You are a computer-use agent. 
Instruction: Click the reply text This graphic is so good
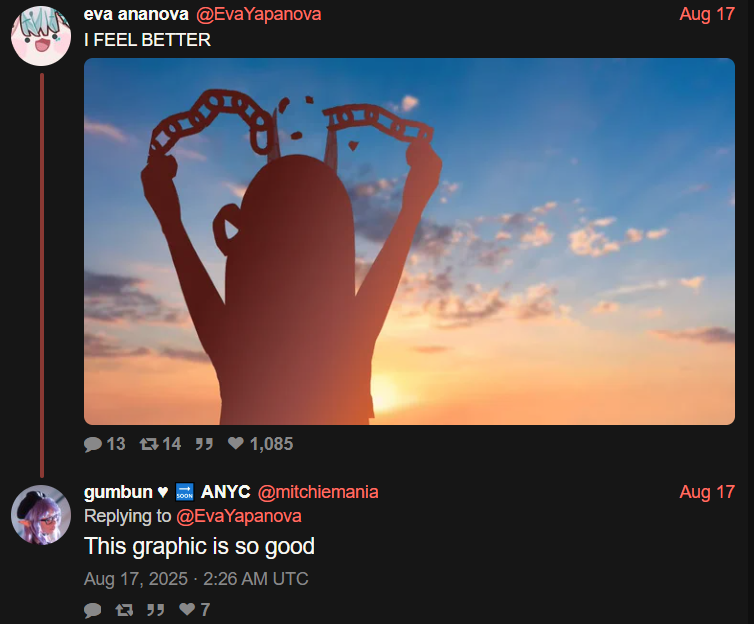[200, 547]
